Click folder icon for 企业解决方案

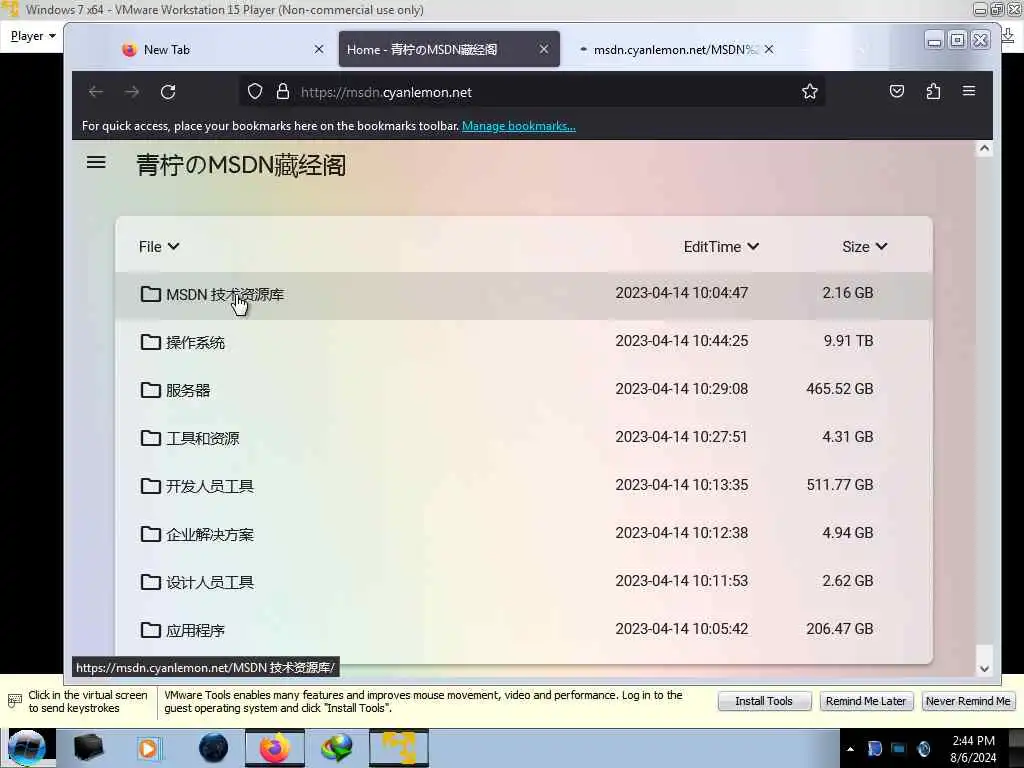[x=150, y=534]
